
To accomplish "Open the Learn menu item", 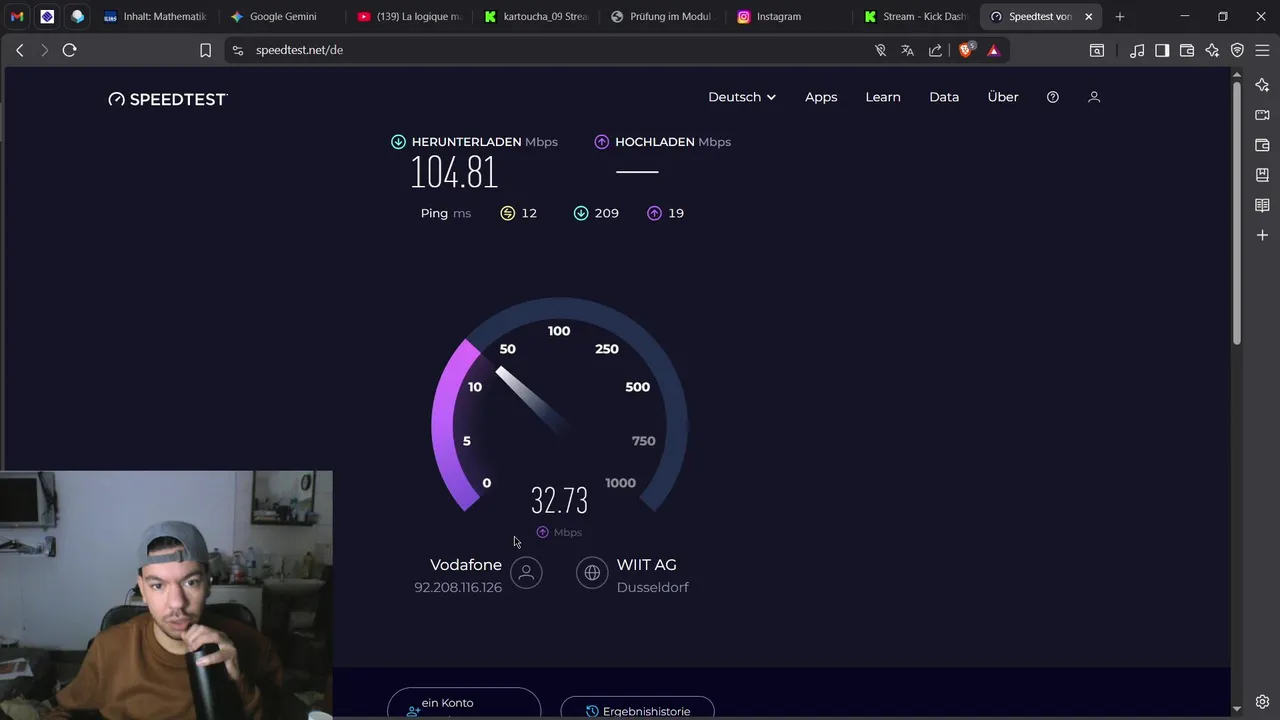I will click(883, 97).
